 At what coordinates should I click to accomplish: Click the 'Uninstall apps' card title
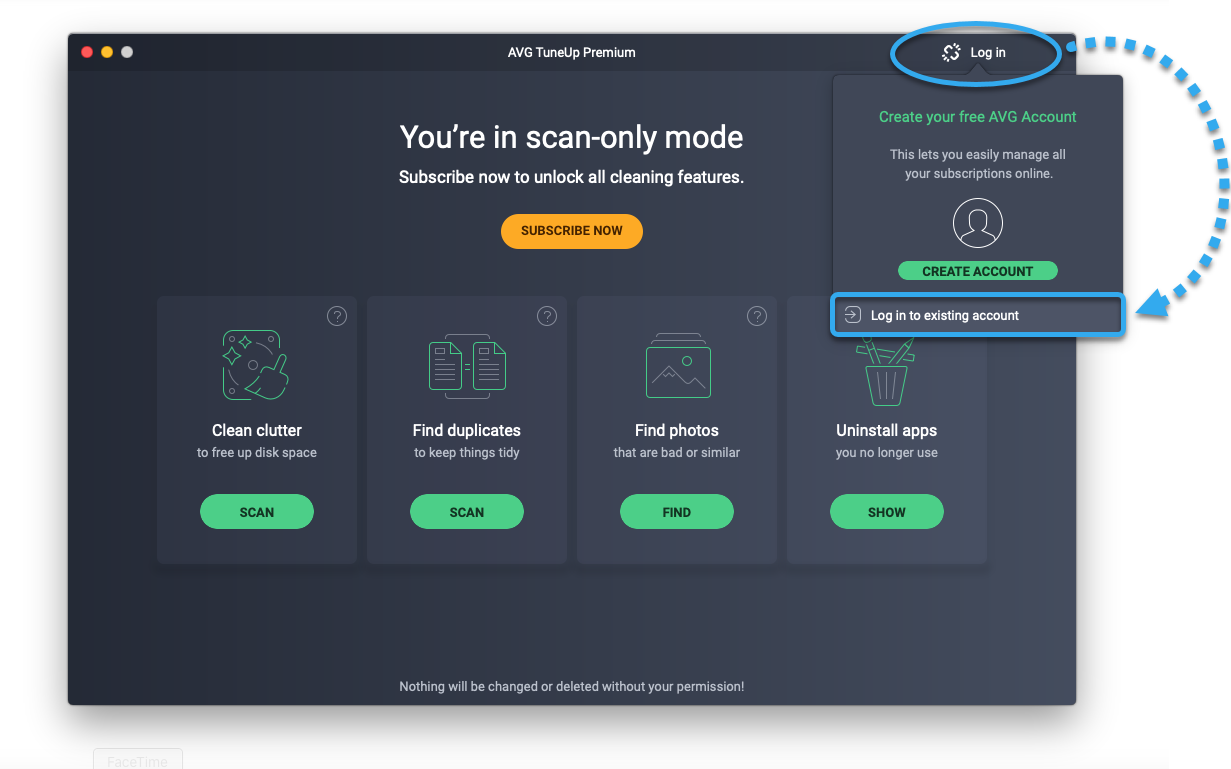coord(887,430)
